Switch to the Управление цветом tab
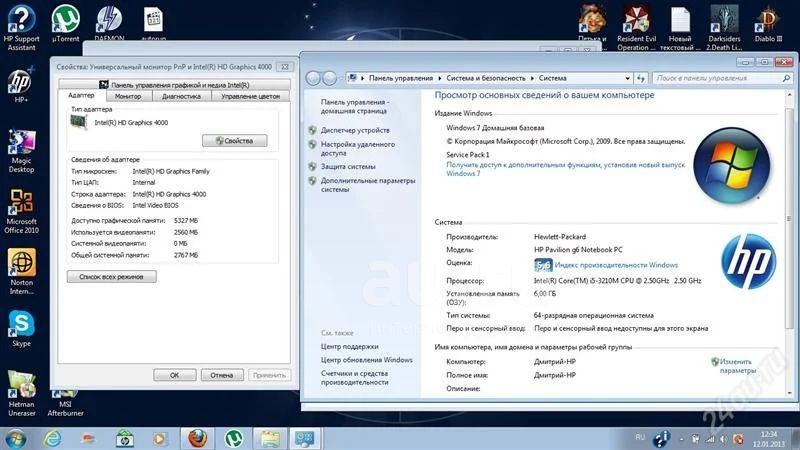This screenshot has width=800, height=450. [251, 96]
